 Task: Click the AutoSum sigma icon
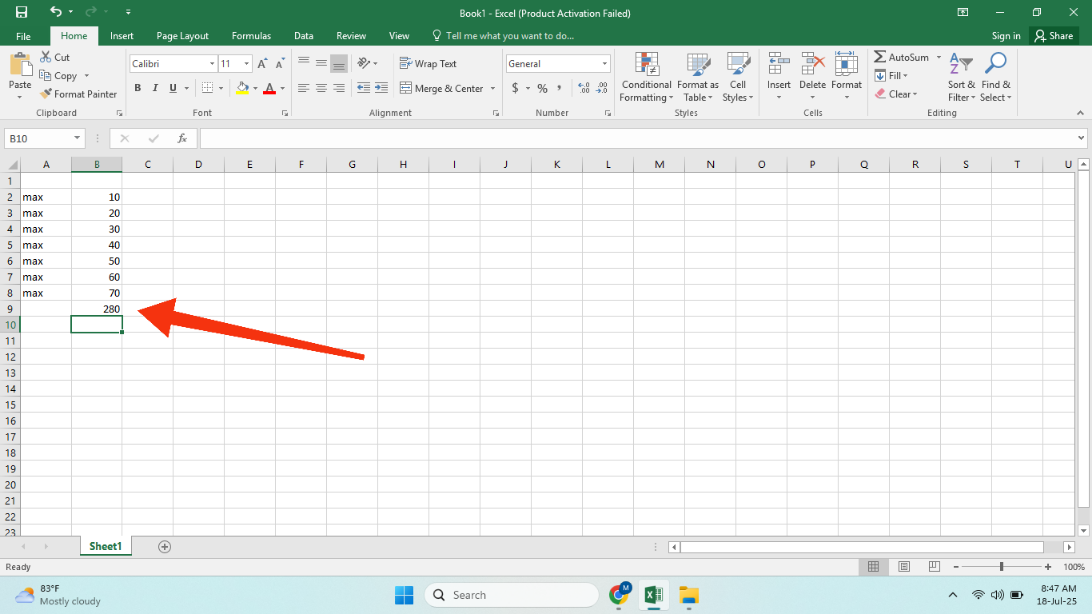tap(880, 57)
